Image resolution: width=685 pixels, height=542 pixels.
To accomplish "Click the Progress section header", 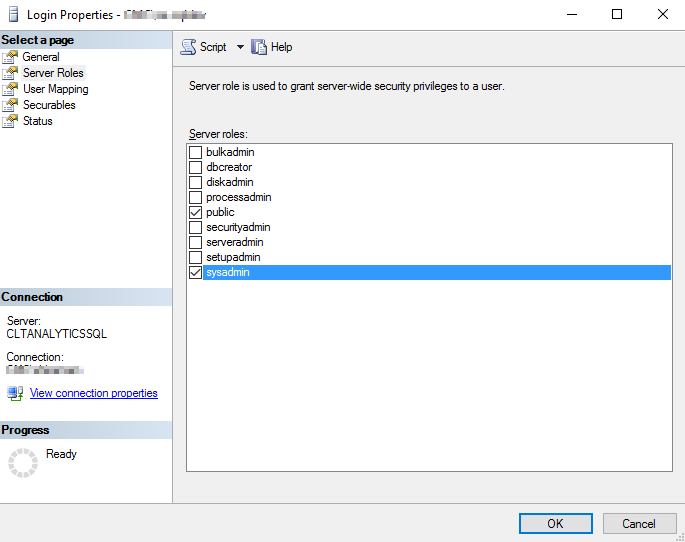I will pos(86,430).
